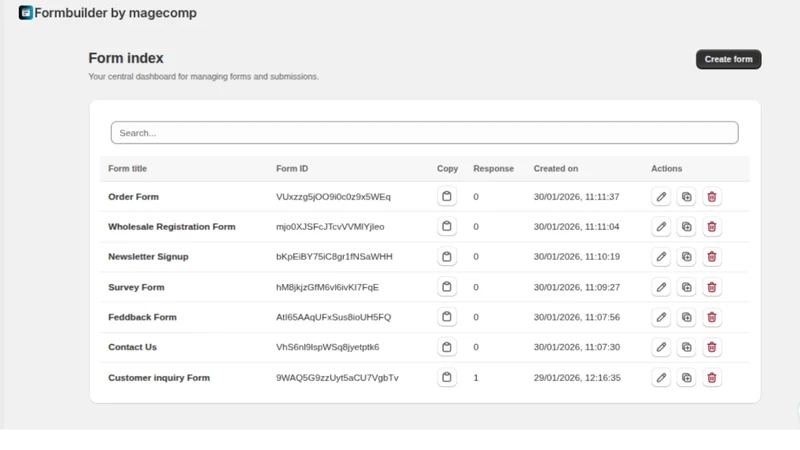Viewport: 800px width, 450px height.
Task: Select ID text mjo0XJSFcJTcvVVMlYjleo
Action: click(x=330, y=227)
